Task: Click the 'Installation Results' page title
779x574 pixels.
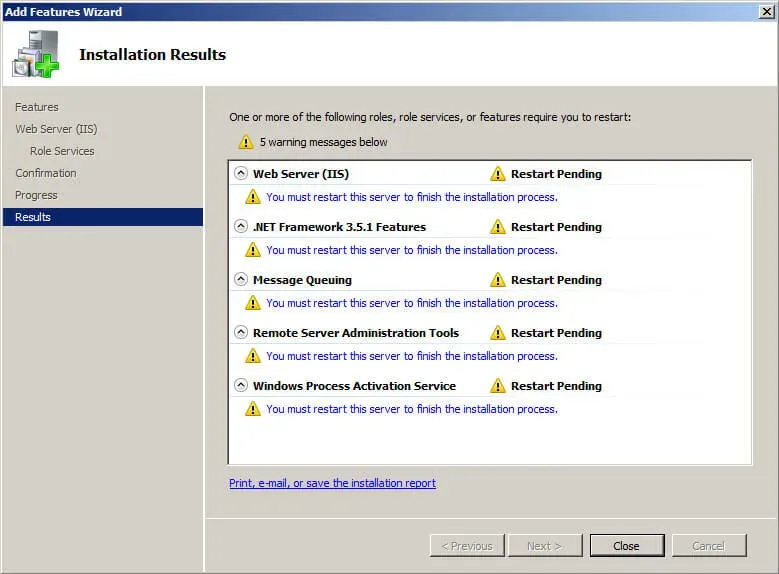Action: click(153, 55)
